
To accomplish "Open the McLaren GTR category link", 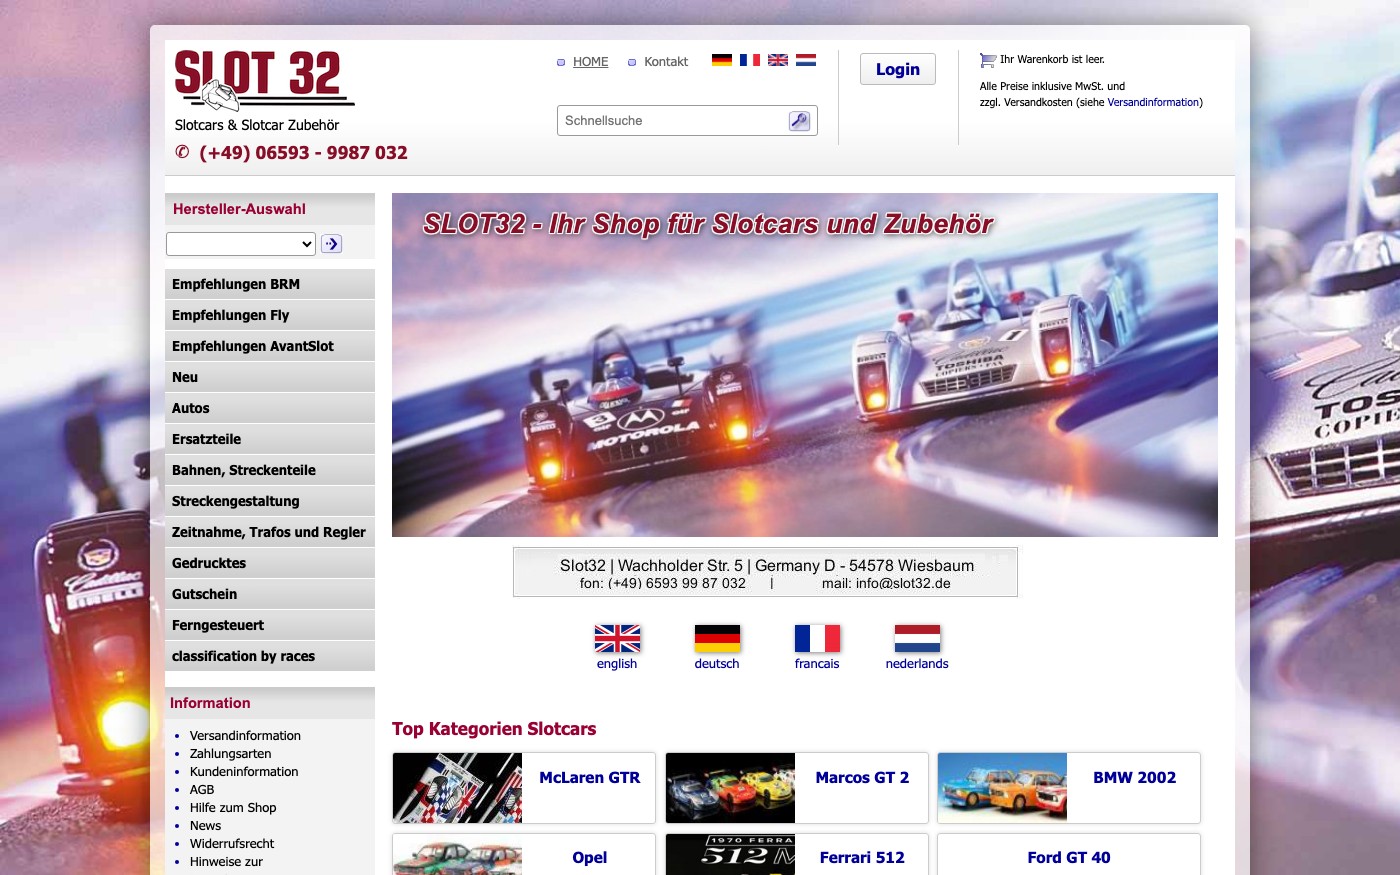I will (589, 778).
